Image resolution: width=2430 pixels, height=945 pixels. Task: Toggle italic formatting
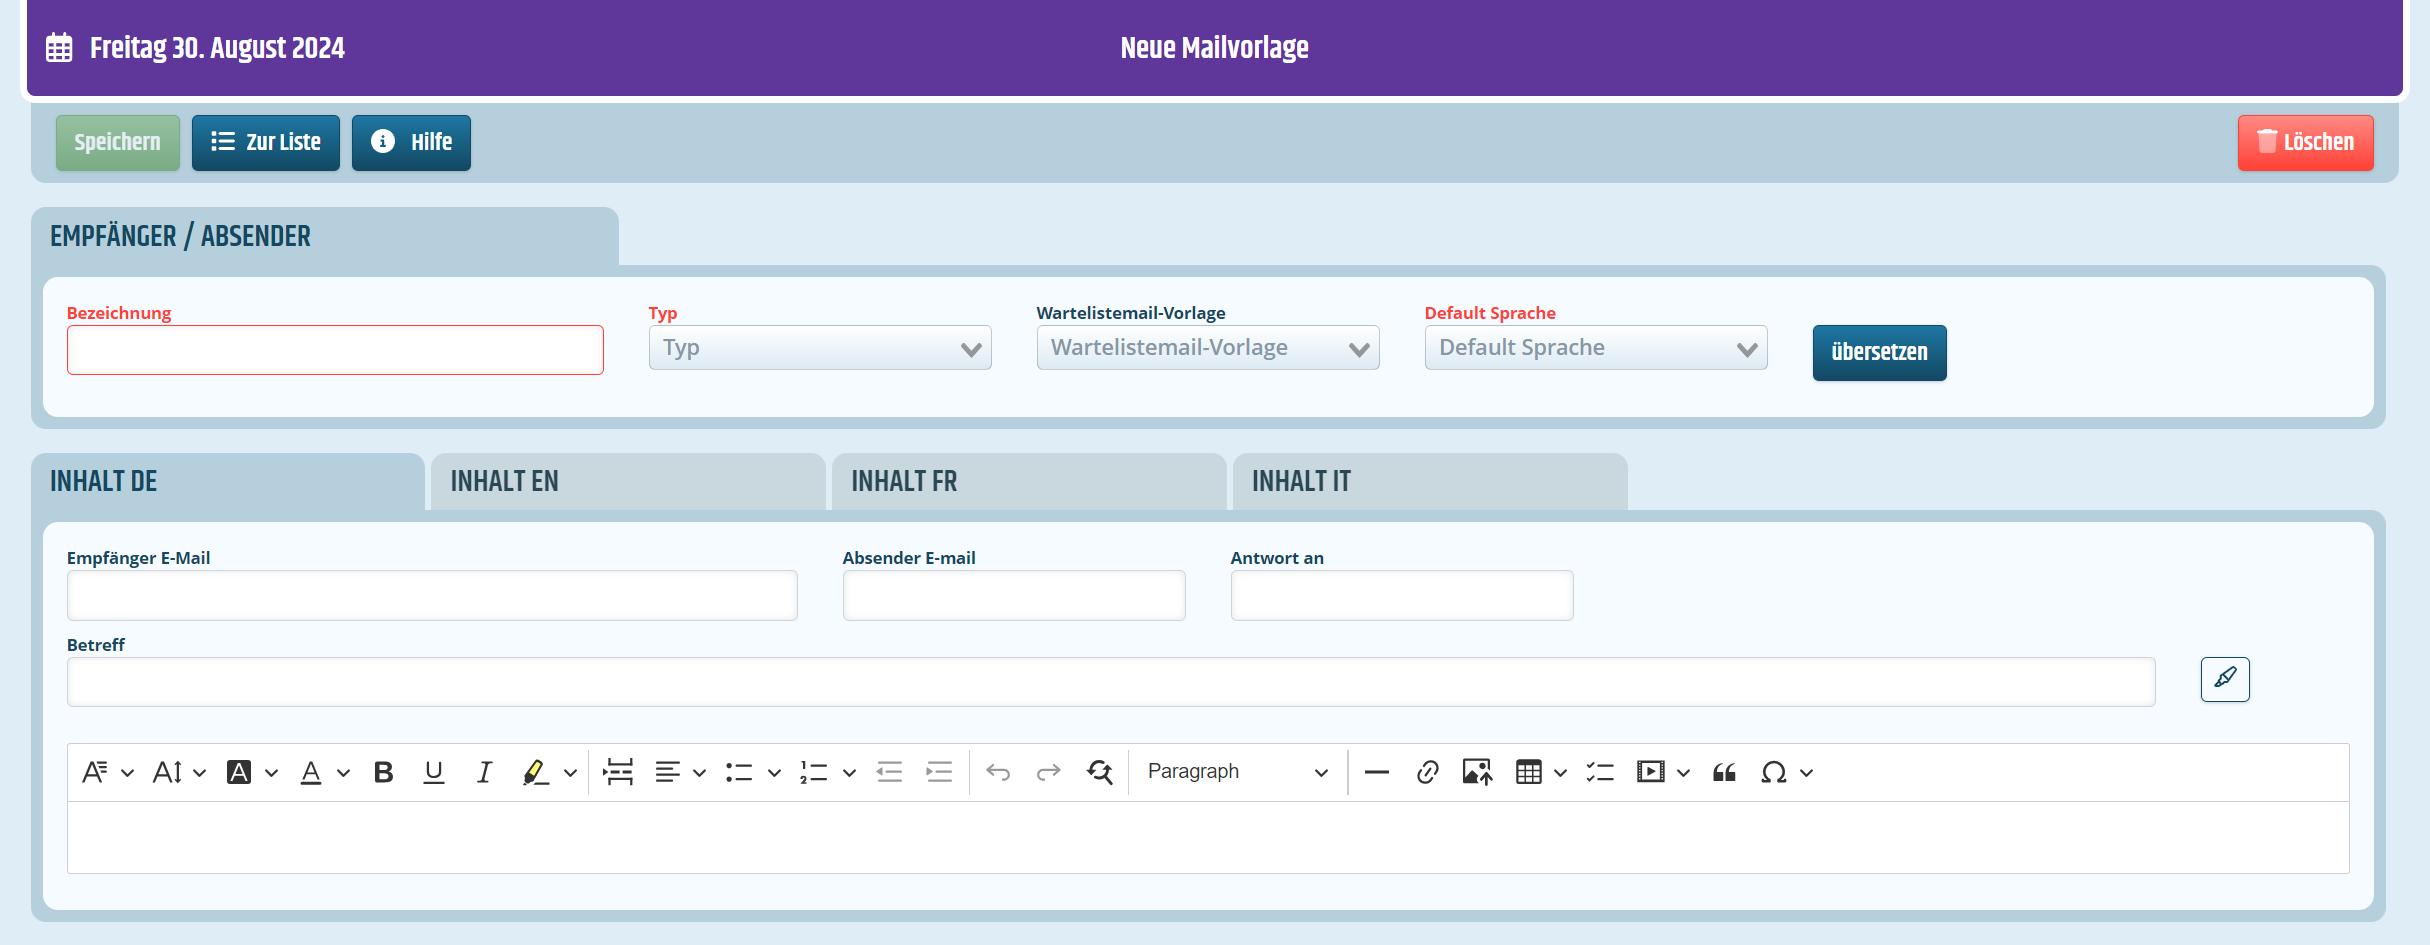tap(484, 772)
